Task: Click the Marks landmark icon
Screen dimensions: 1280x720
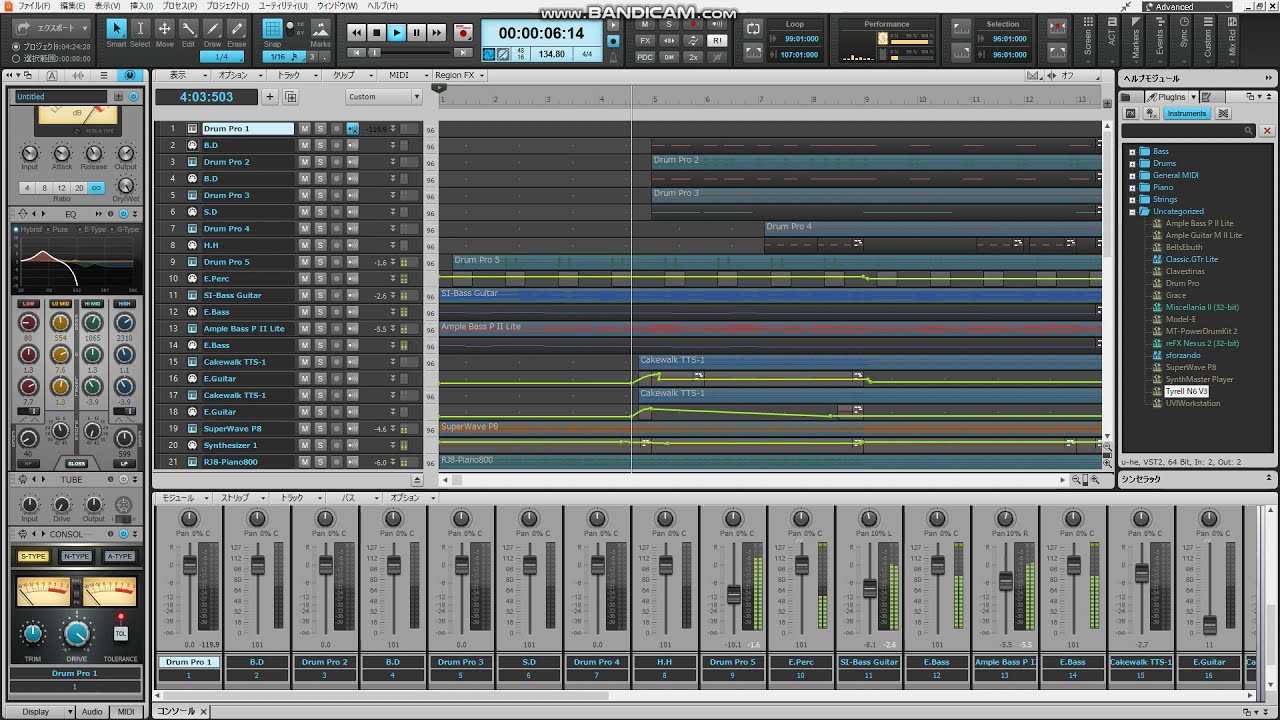Action: [320, 31]
